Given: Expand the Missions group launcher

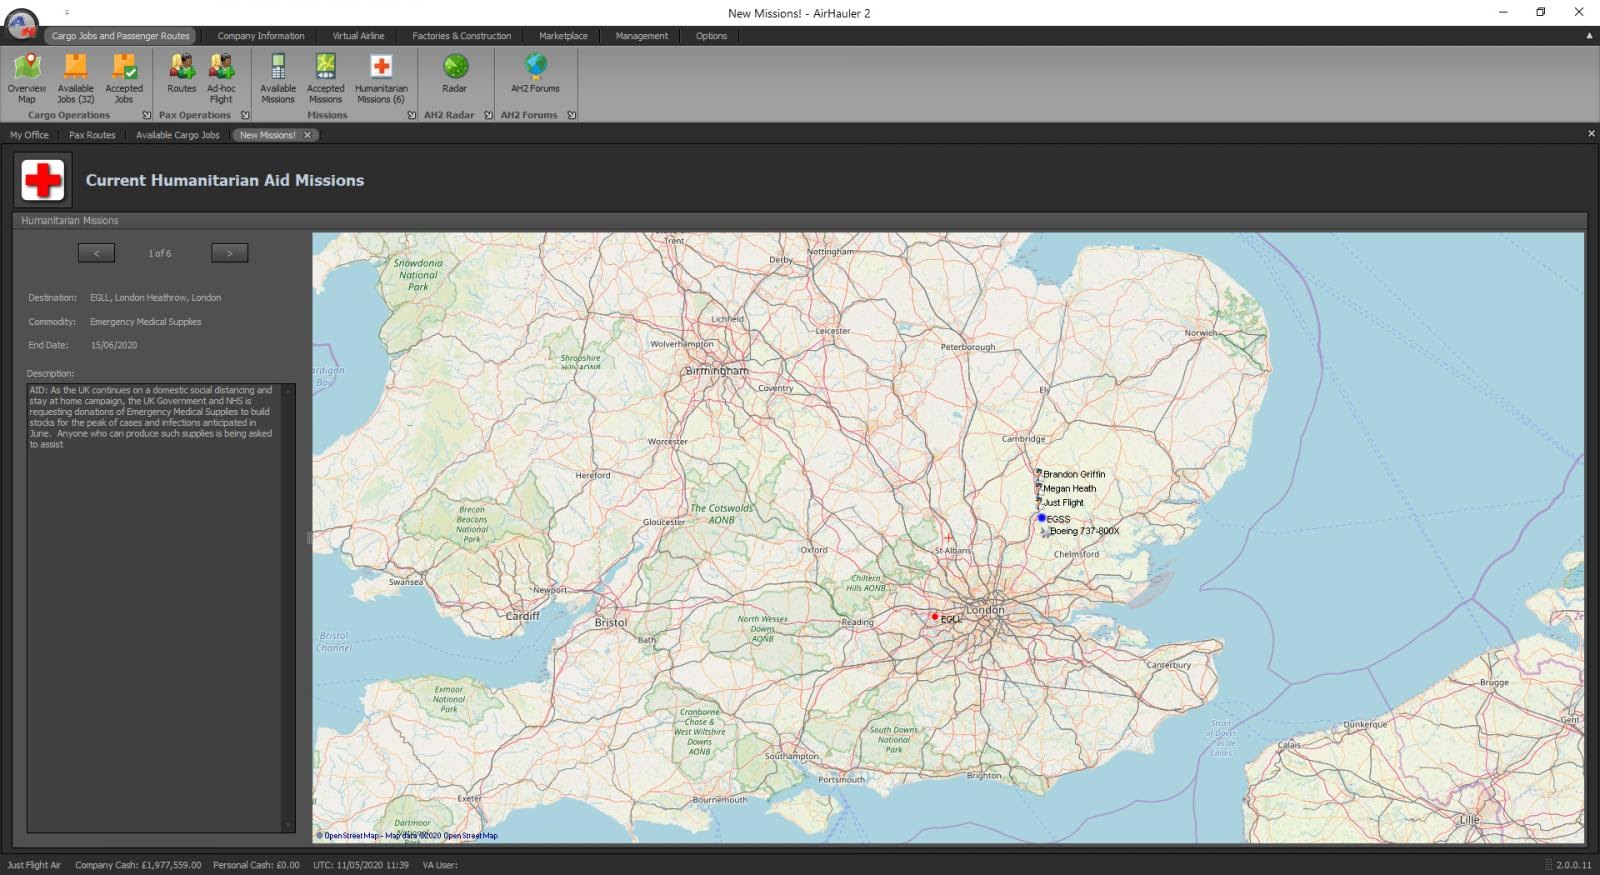Looking at the screenshot, I should (x=411, y=115).
